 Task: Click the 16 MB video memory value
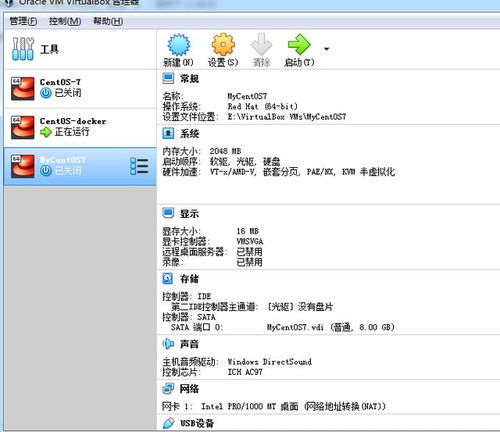click(x=248, y=231)
